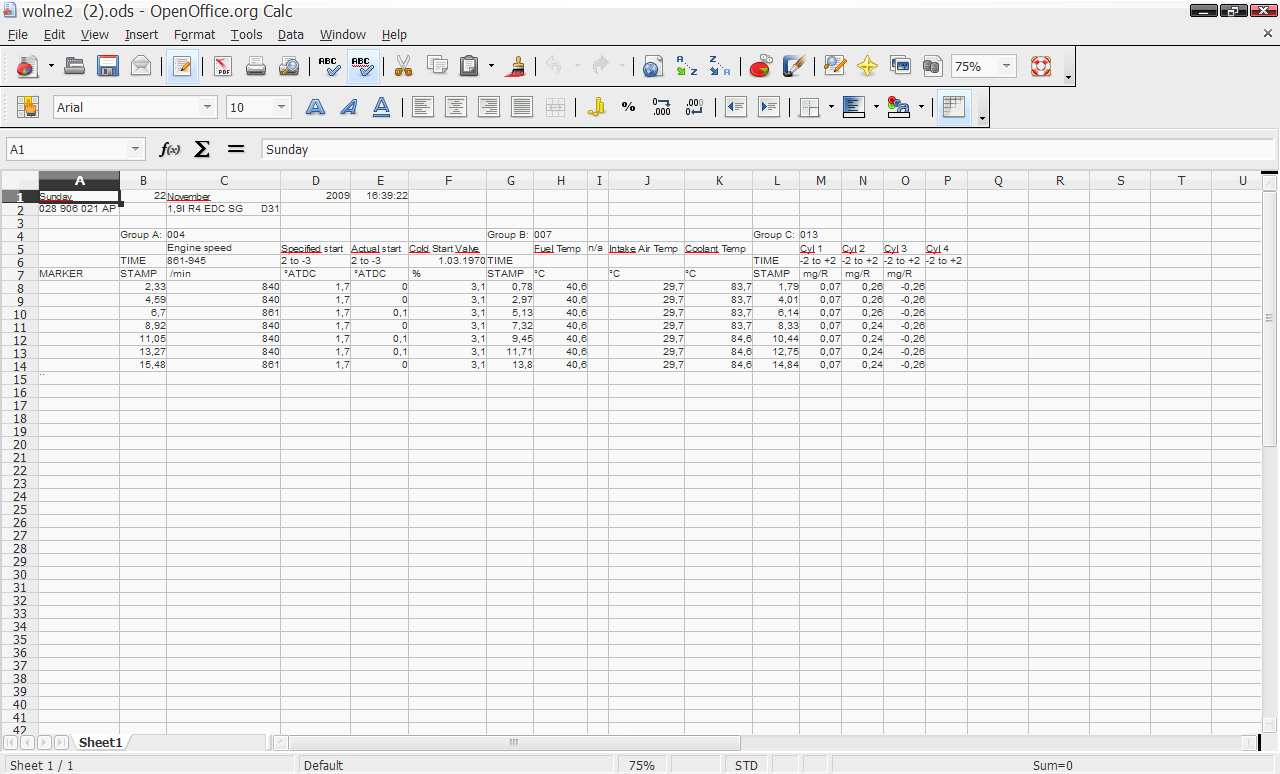1280x774 pixels.
Task: Insert a Hyperlink via the globe icon
Action: coord(653,67)
